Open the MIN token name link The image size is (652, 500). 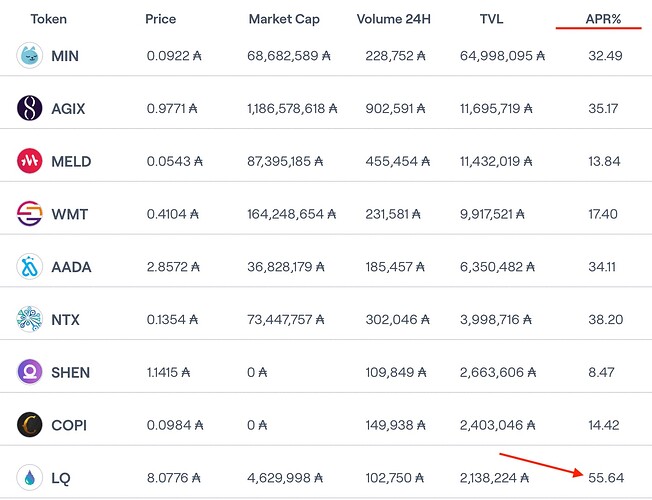[x=65, y=56]
